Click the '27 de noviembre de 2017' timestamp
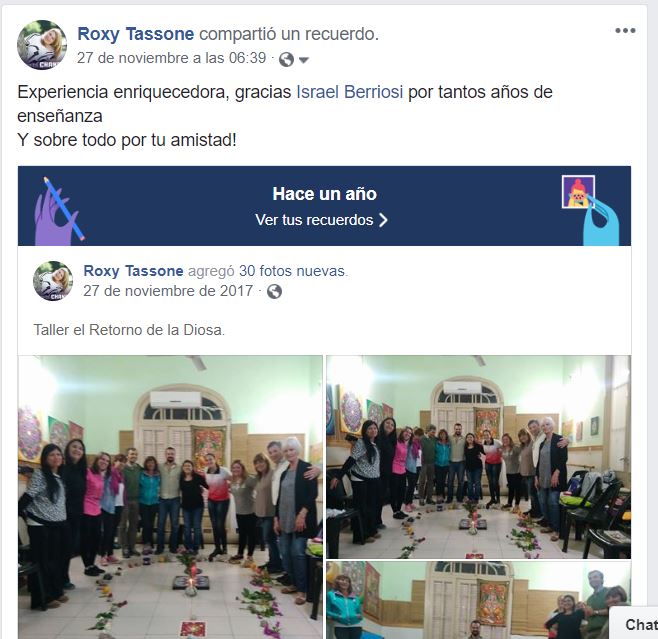658x639 pixels. (x=168, y=291)
